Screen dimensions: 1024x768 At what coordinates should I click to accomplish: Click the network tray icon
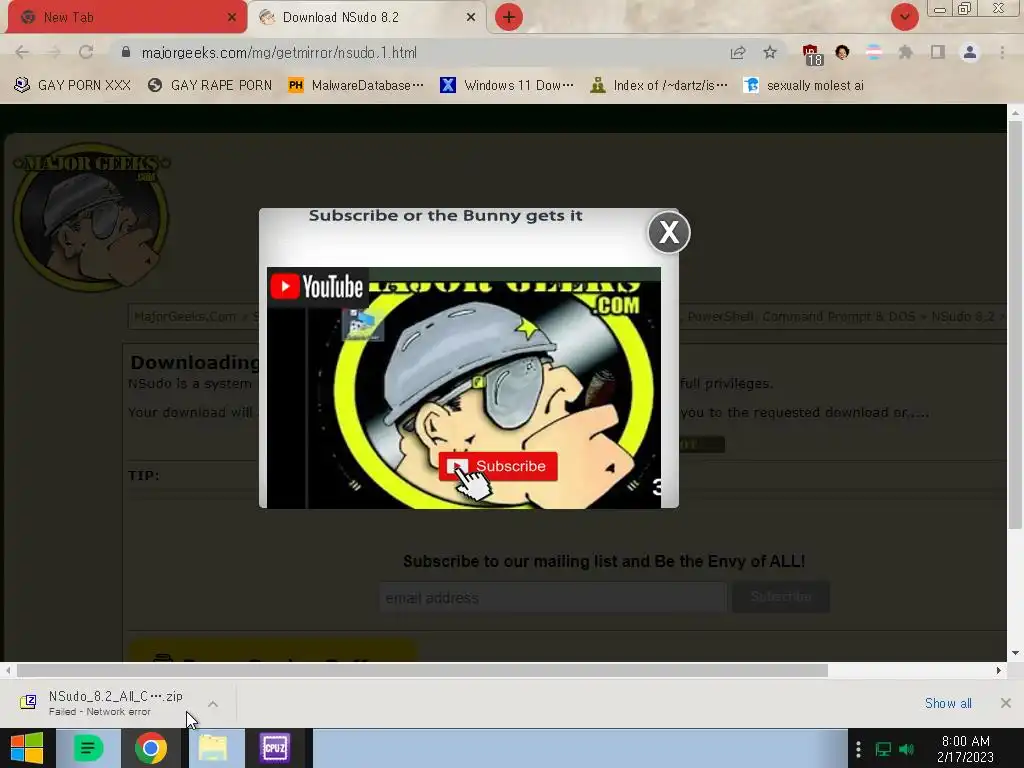coord(883,749)
